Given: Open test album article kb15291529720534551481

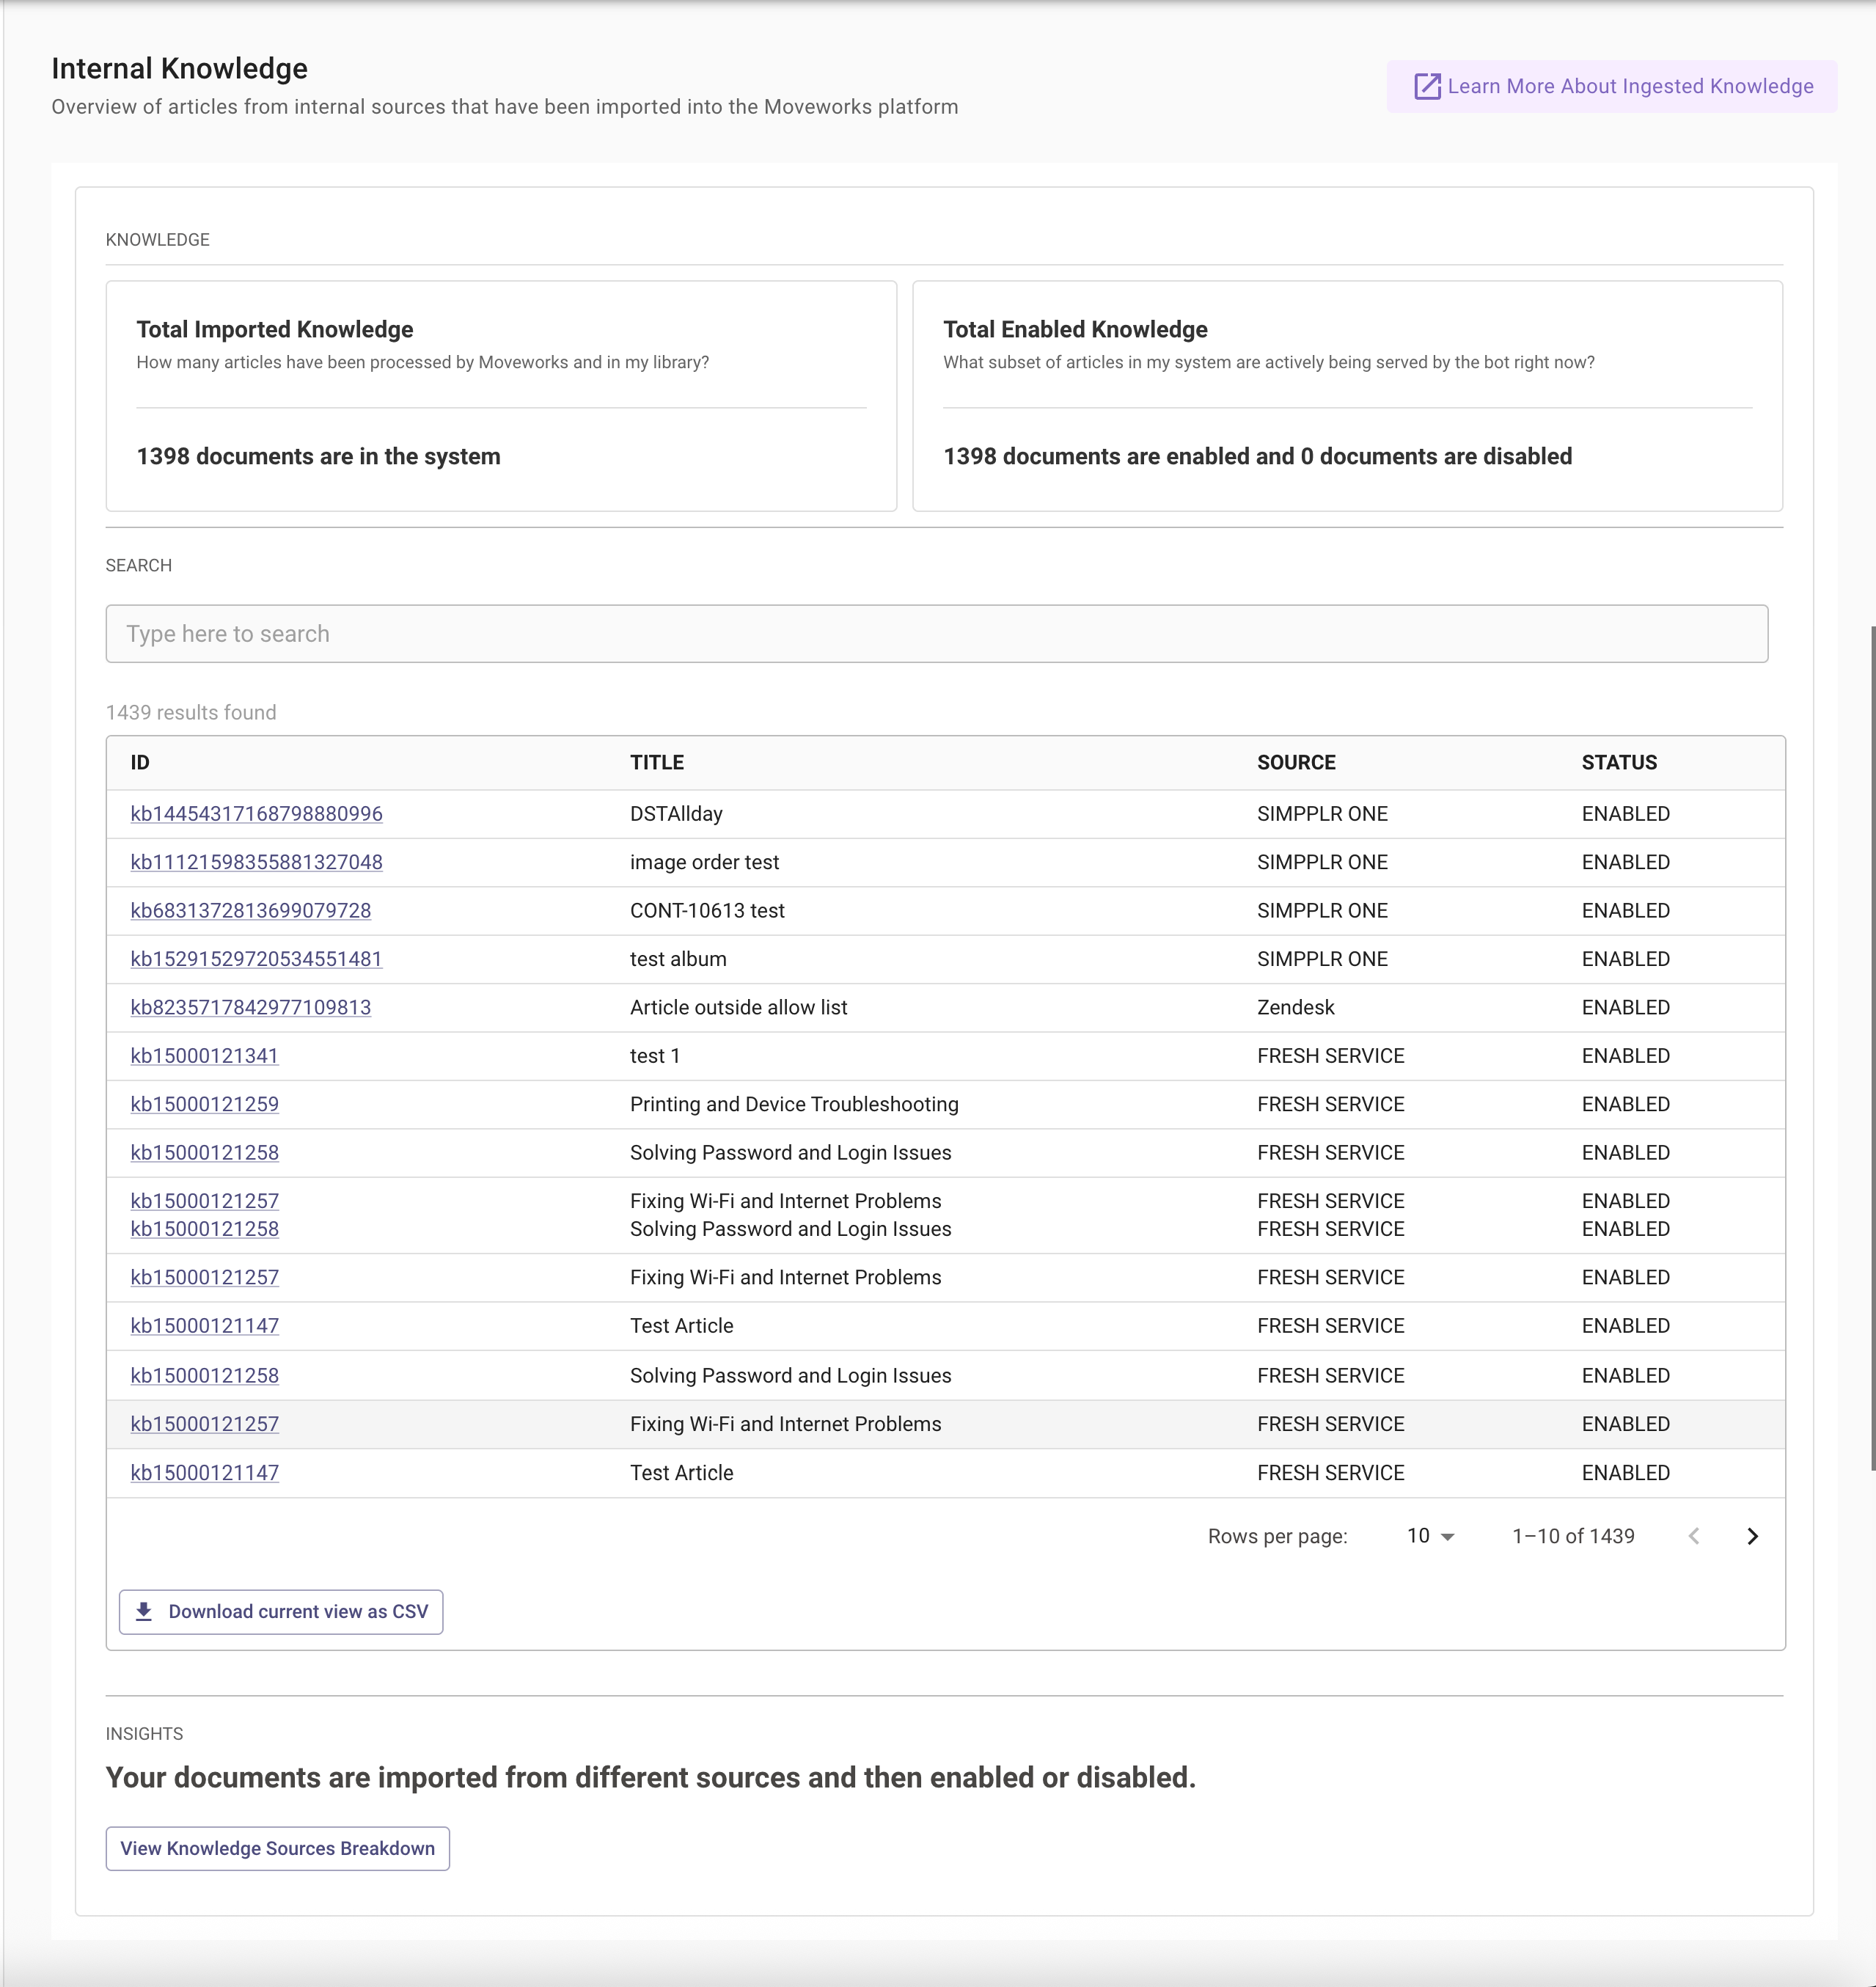Looking at the screenshot, I should (x=256, y=959).
